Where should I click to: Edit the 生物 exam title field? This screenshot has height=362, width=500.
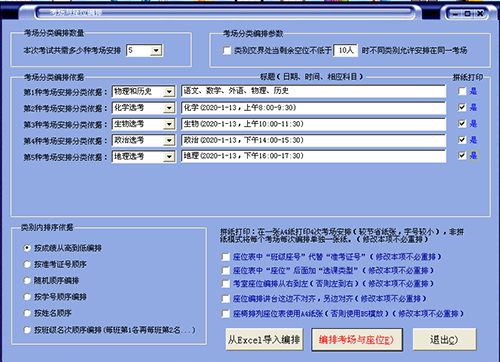point(313,124)
